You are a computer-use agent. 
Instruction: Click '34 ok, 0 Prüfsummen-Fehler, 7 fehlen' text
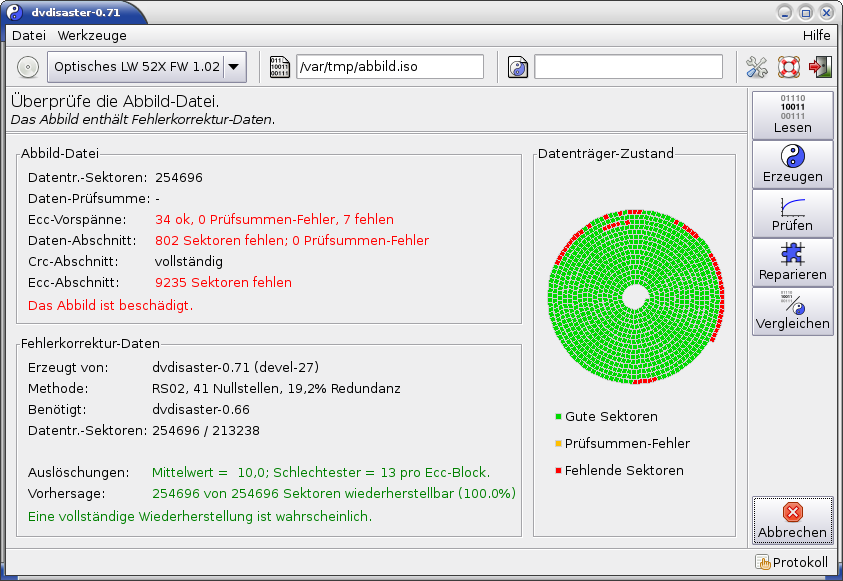[274, 219]
